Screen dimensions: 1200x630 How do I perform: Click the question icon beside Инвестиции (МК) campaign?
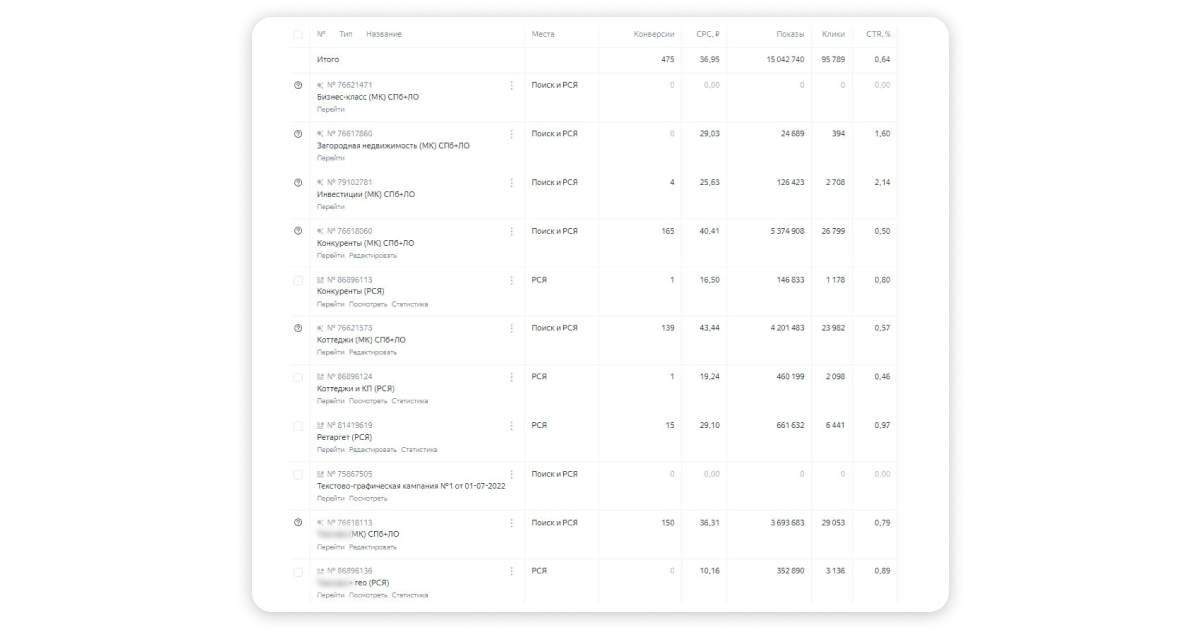298,183
